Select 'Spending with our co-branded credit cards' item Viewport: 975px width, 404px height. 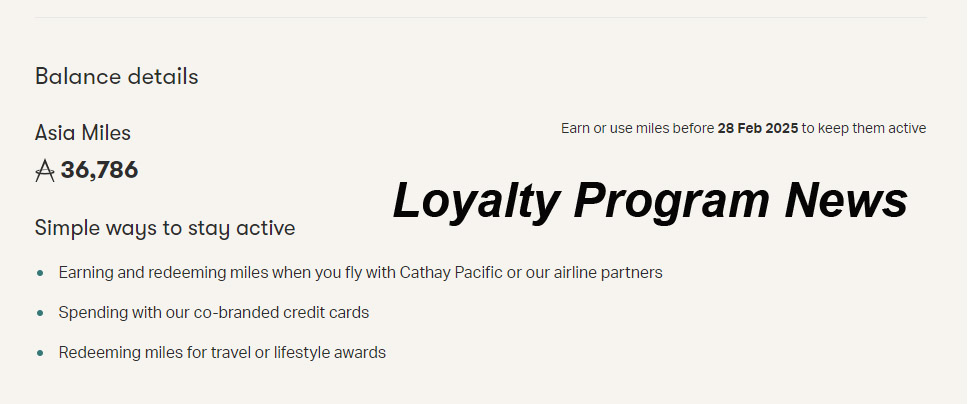click(213, 313)
